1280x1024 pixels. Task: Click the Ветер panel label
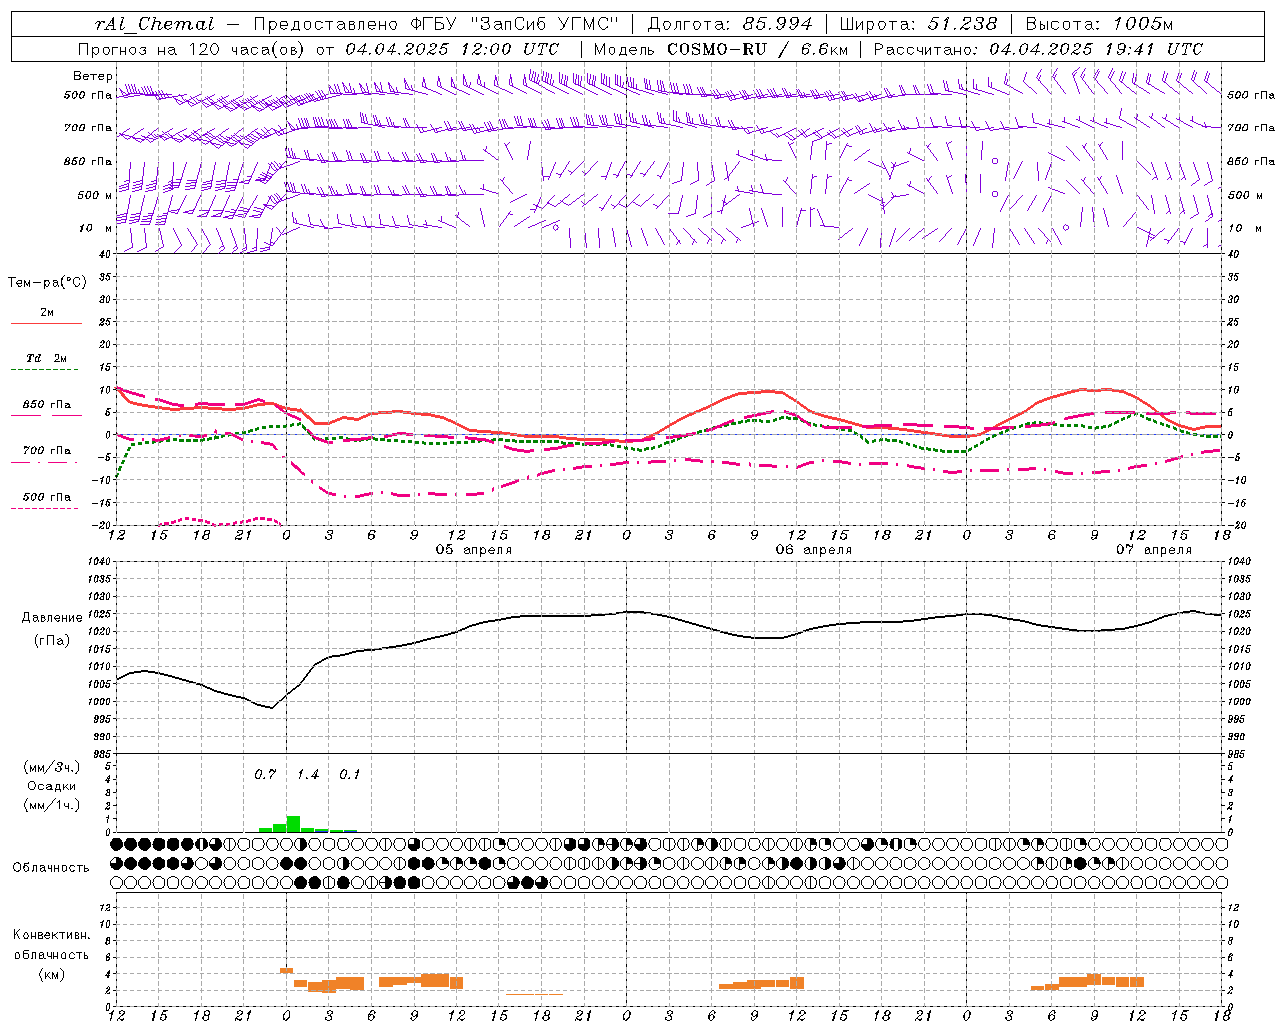coord(92,76)
